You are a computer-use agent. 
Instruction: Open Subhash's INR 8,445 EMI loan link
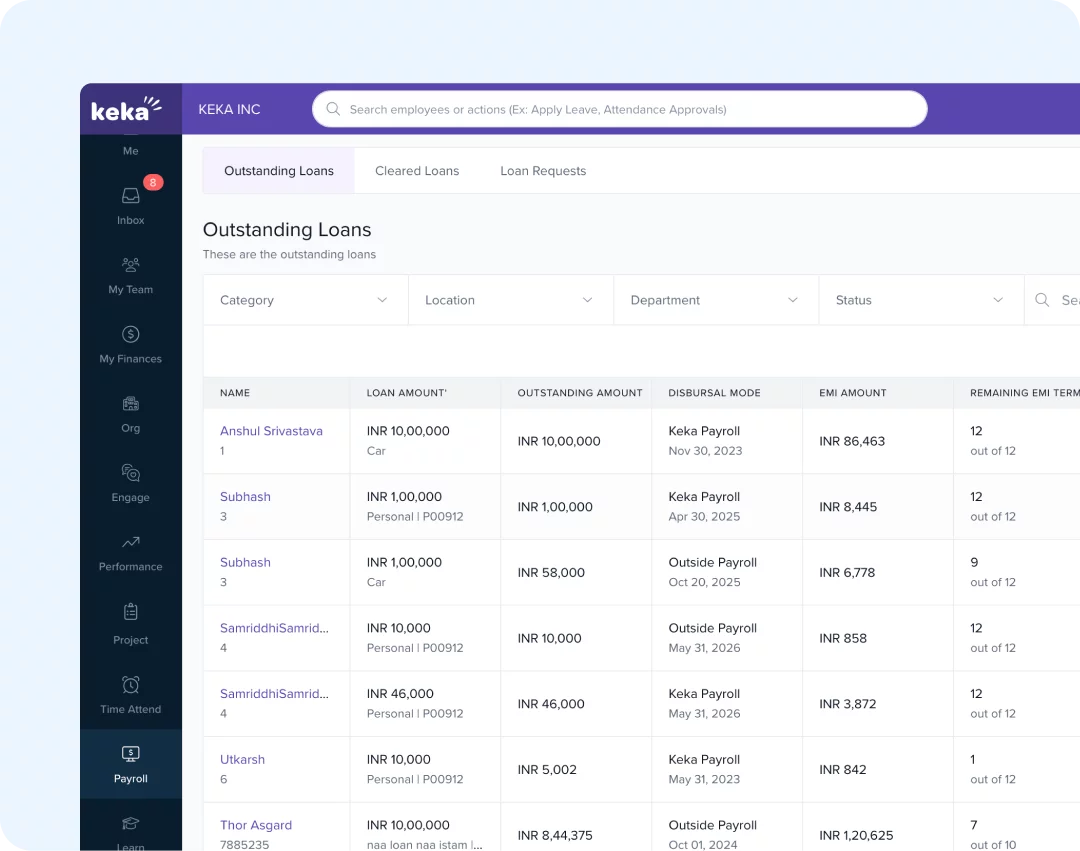[245, 496]
